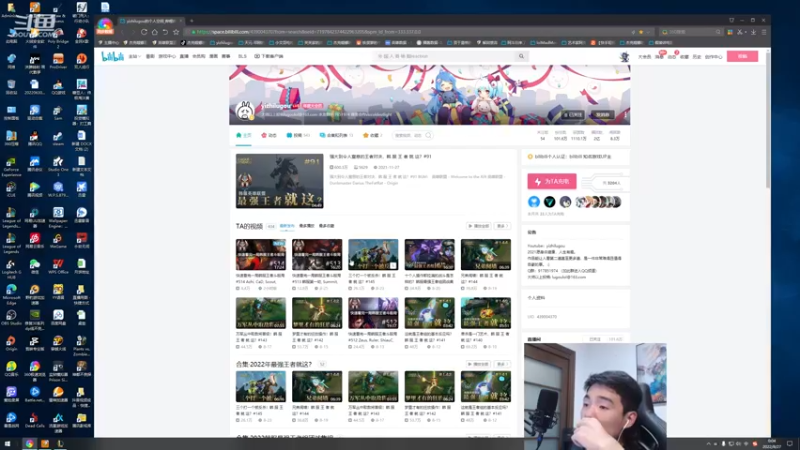Focus the channel video search box
The height and width of the screenshot is (450, 800).
coord(412,135)
